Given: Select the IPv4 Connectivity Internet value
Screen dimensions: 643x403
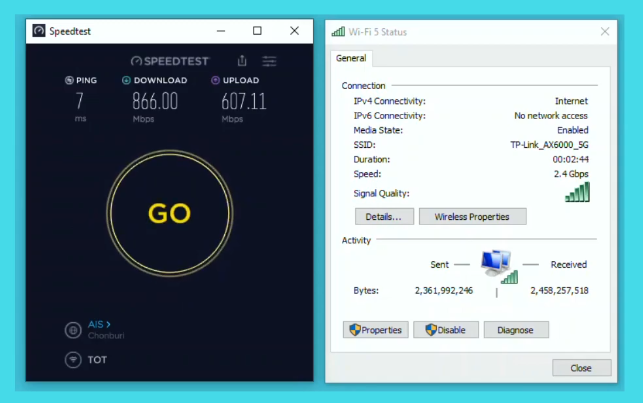Looking at the screenshot, I should click(571, 101).
